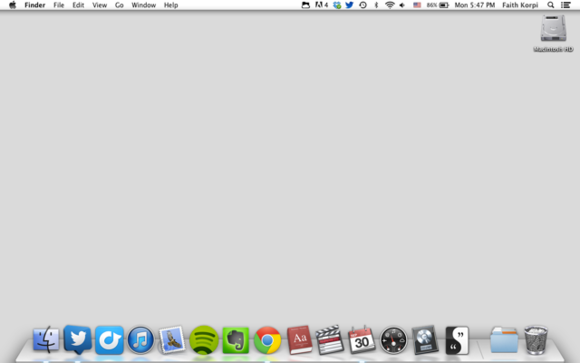This screenshot has height=363, width=580.
Task: Open the Apple menu
Action: [13, 5]
